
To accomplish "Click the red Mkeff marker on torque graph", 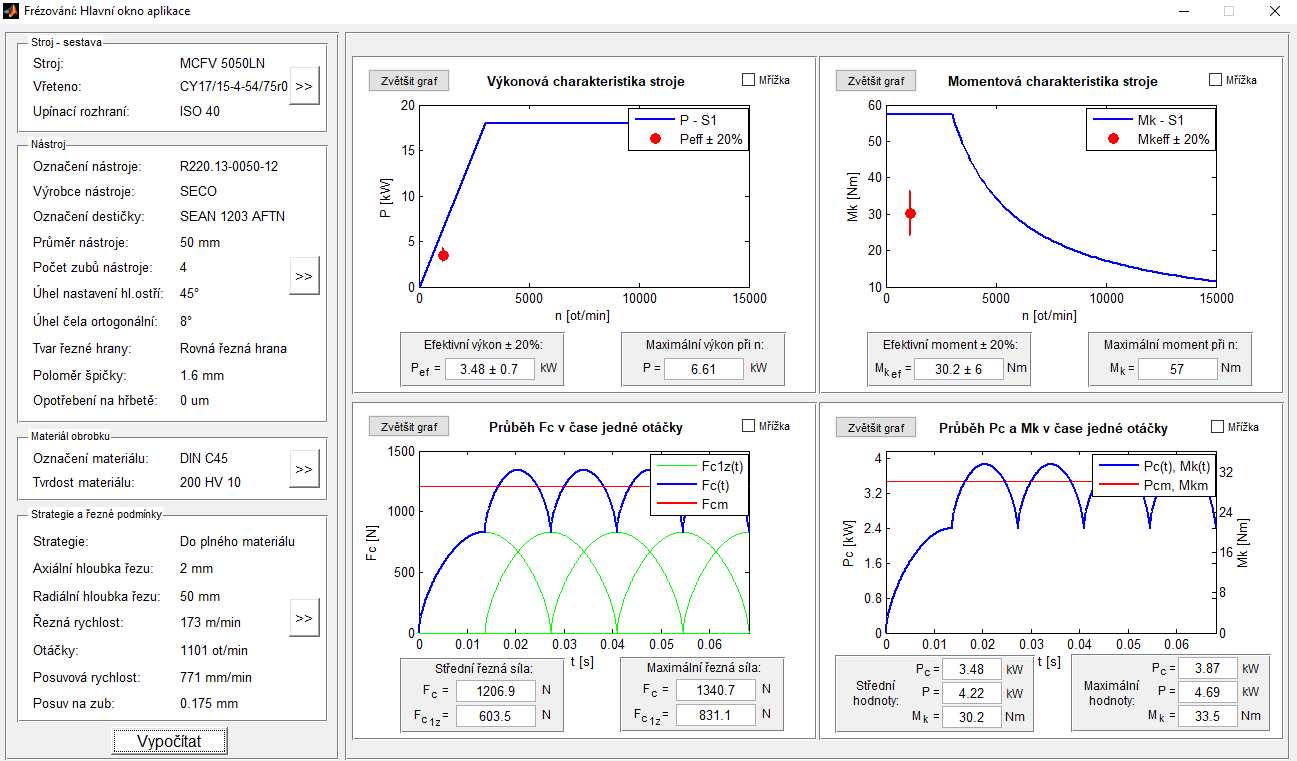I will point(910,213).
